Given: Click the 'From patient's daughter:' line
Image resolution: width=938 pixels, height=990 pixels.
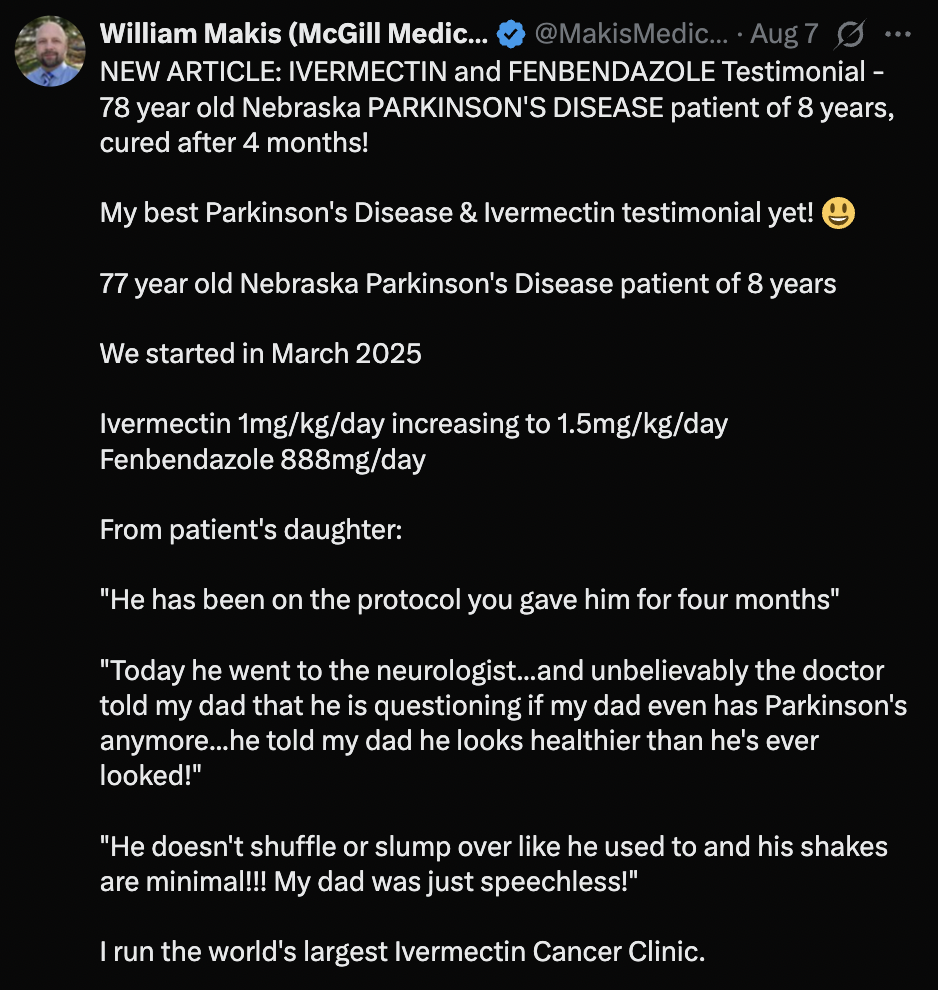Looking at the screenshot, I should tap(251, 530).
